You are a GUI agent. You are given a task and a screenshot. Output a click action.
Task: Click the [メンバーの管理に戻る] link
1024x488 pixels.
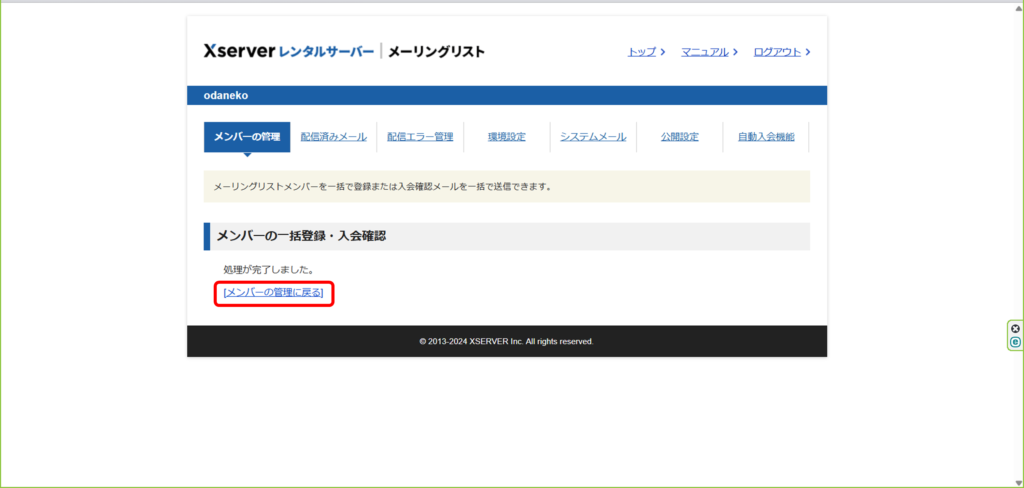[x=273, y=293]
